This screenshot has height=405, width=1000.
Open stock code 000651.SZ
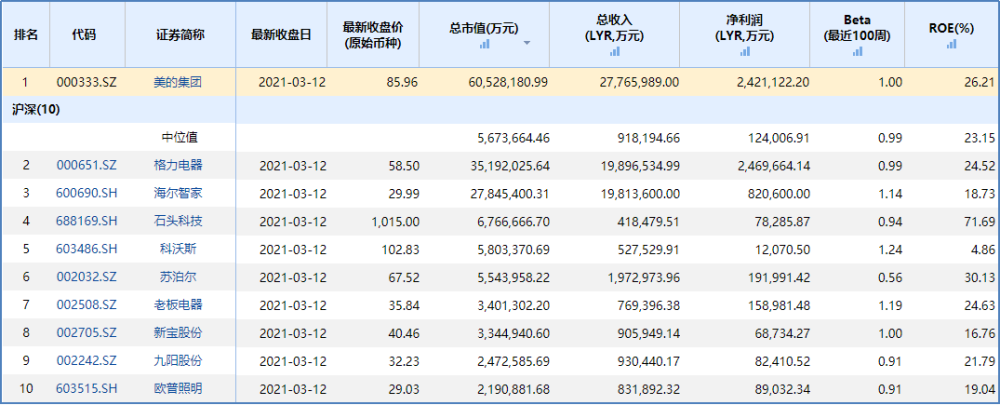point(87,165)
